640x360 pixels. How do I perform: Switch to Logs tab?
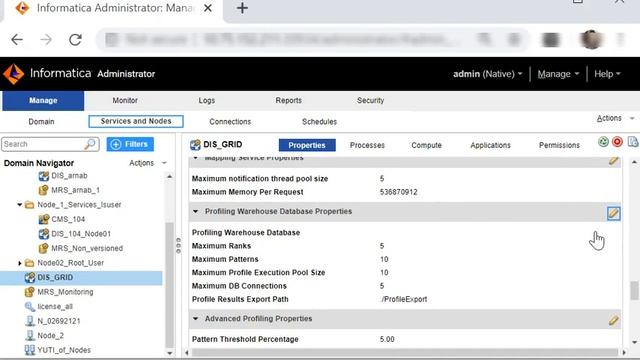click(x=207, y=100)
